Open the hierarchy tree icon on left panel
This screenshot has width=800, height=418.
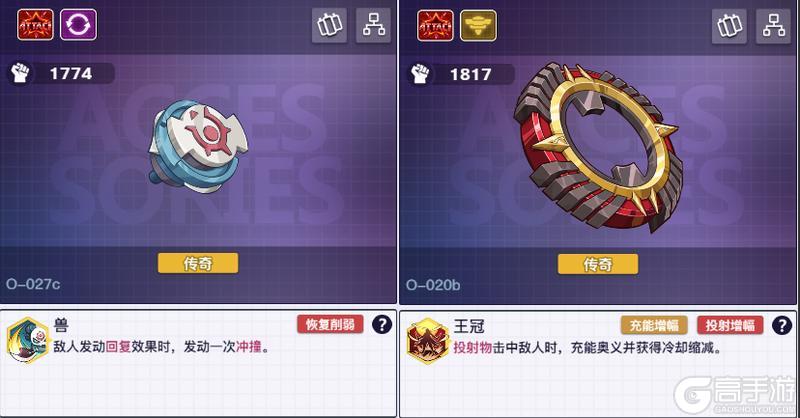(x=373, y=25)
